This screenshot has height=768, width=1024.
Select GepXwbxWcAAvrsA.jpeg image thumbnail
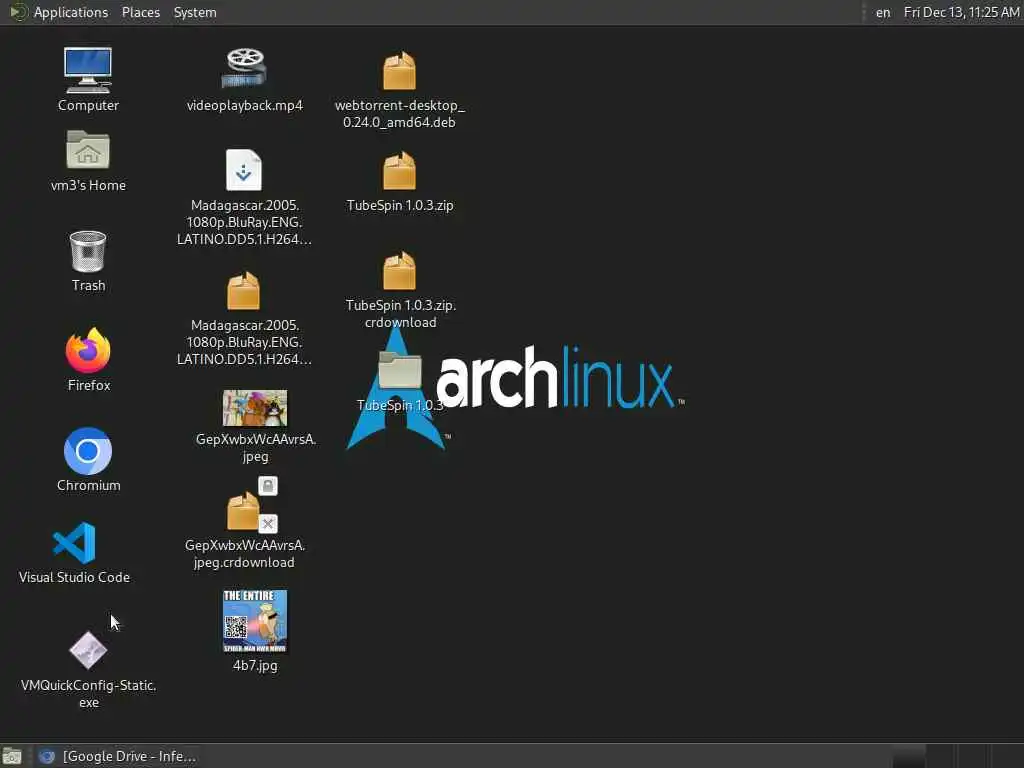(x=255, y=408)
